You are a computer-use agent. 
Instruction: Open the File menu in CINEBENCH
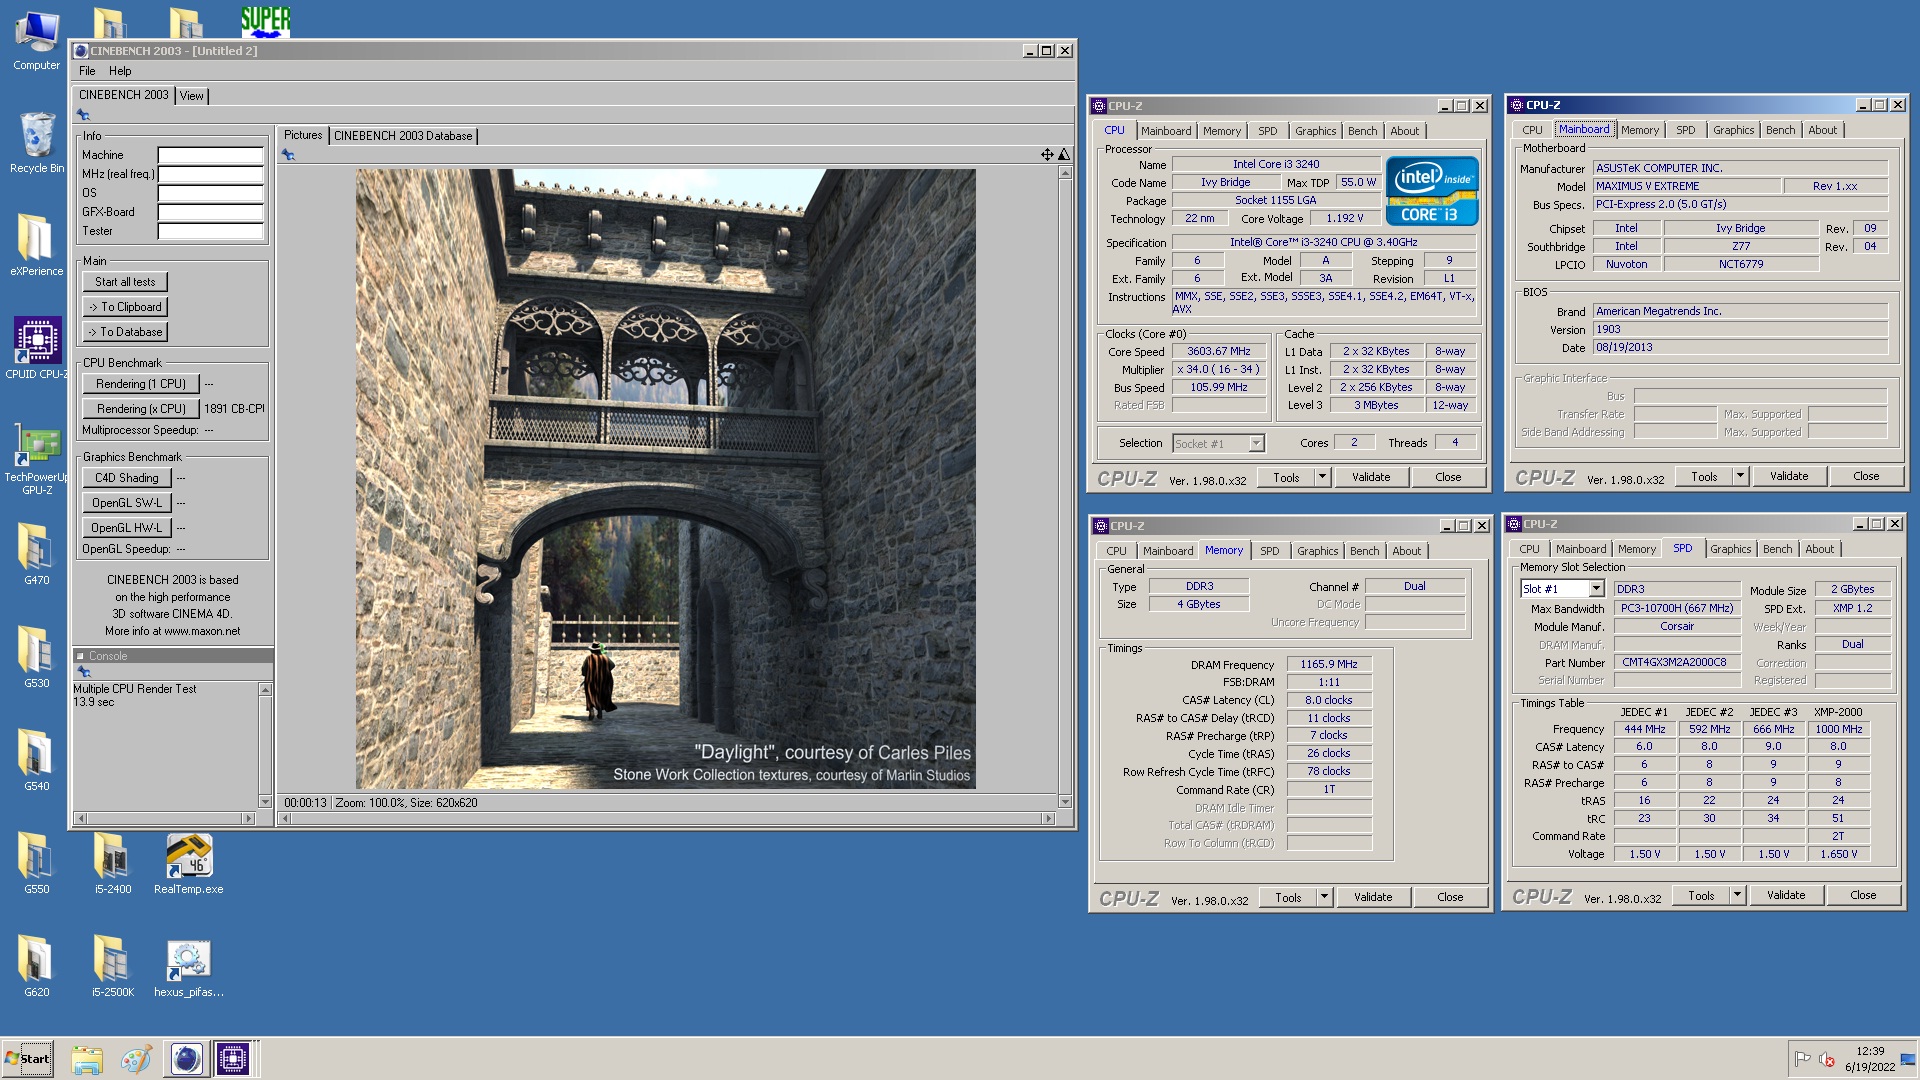(x=87, y=71)
